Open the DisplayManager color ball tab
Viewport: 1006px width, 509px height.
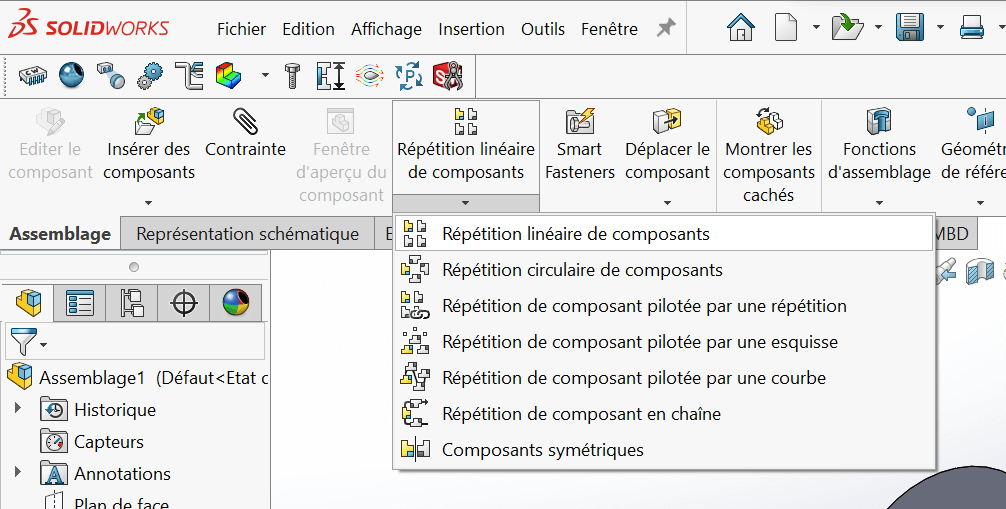(236, 302)
